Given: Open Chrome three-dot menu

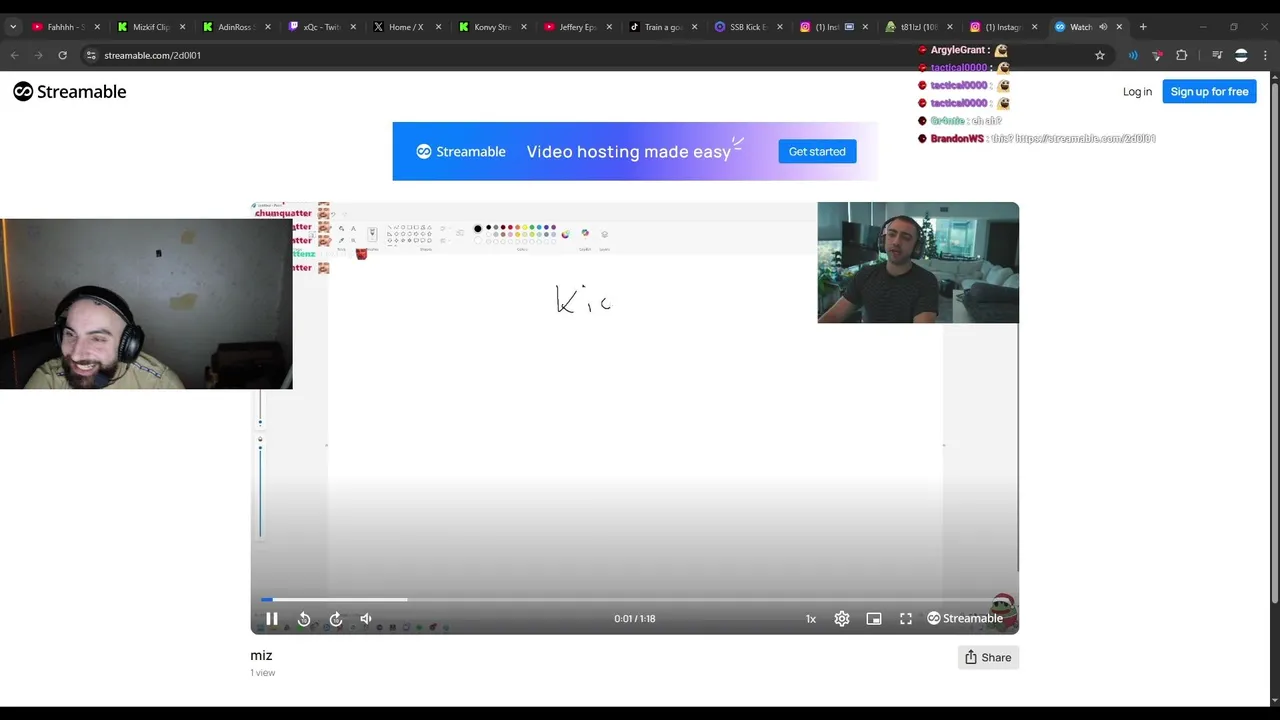Looking at the screenshot, I should coord(1266,55).
